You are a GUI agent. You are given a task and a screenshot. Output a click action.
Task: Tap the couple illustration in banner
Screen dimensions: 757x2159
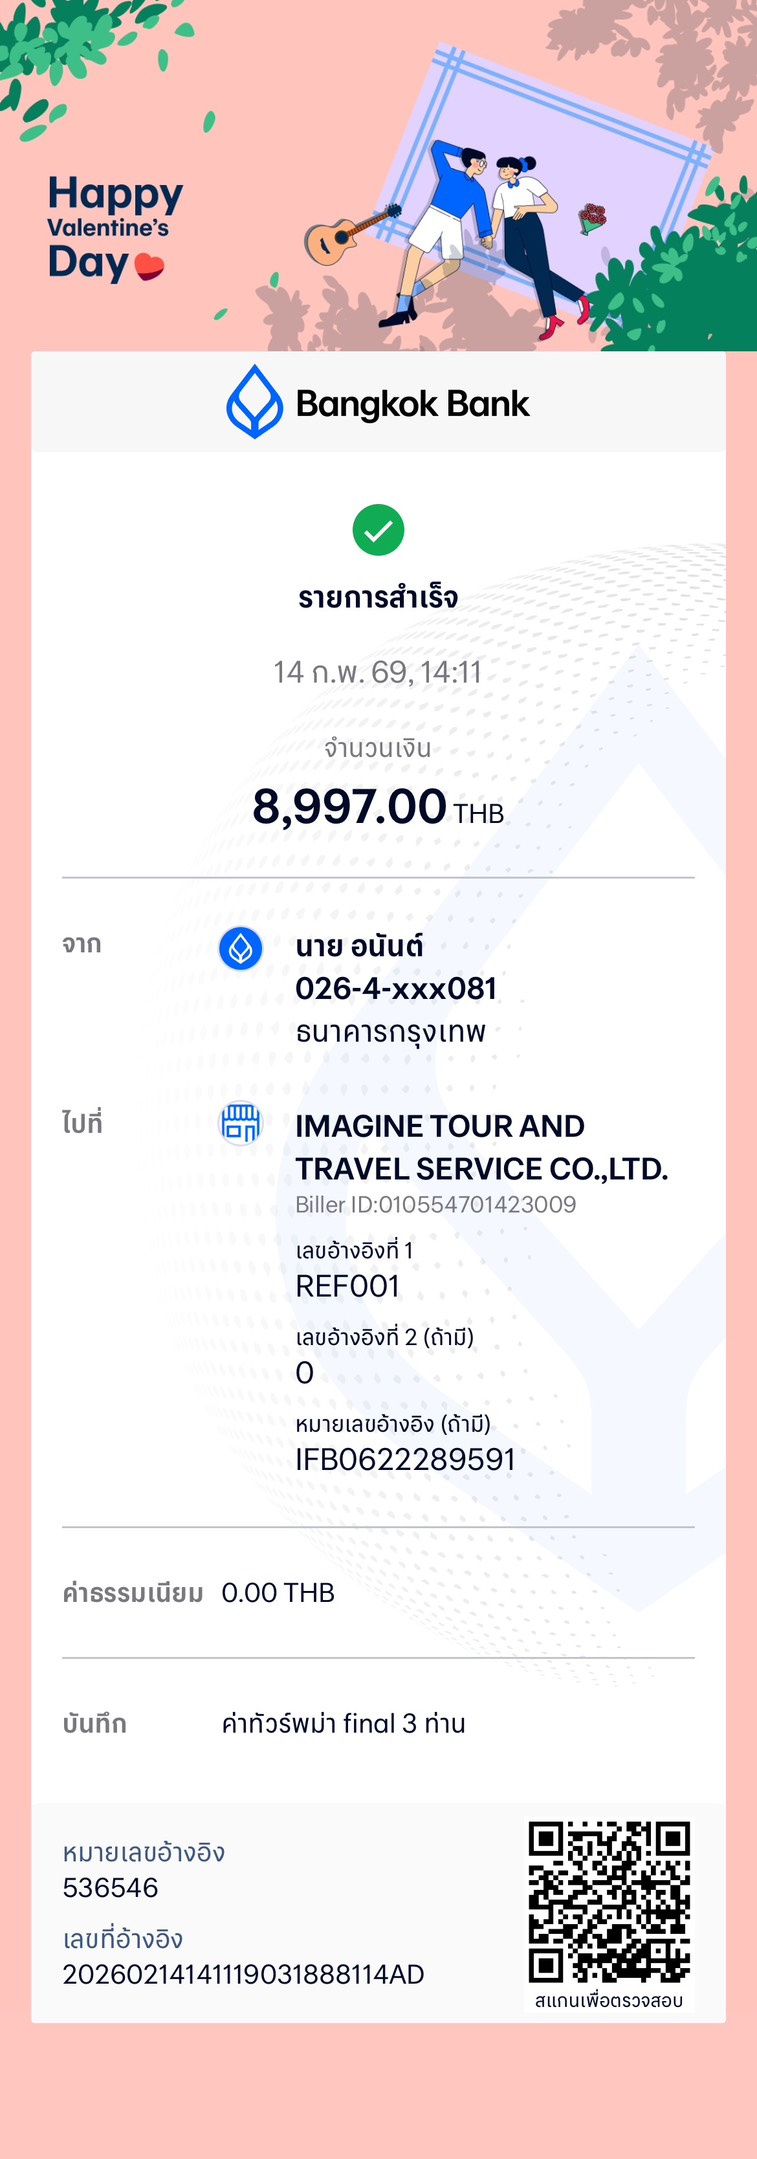490,230
